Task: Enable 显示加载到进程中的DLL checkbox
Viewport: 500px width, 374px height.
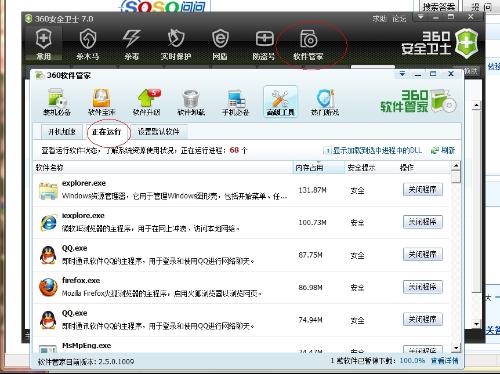Action: [327, 151]
